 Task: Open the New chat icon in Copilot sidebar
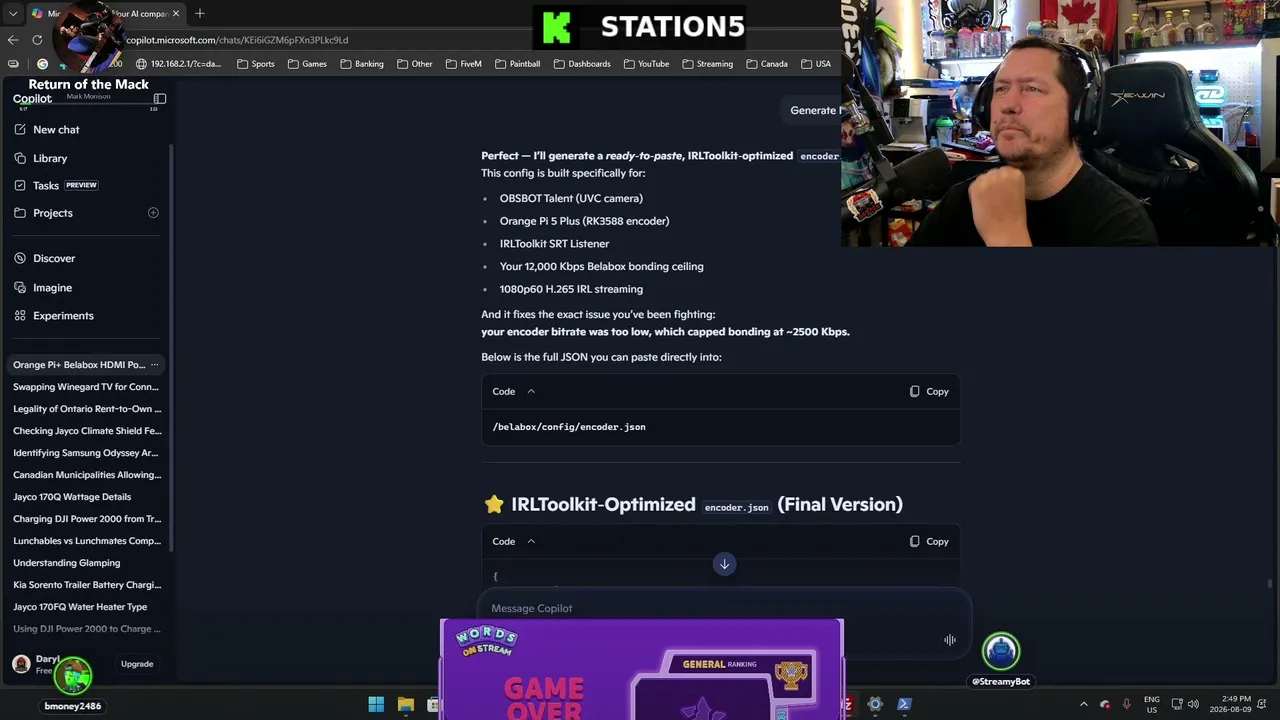pos(20,130)
